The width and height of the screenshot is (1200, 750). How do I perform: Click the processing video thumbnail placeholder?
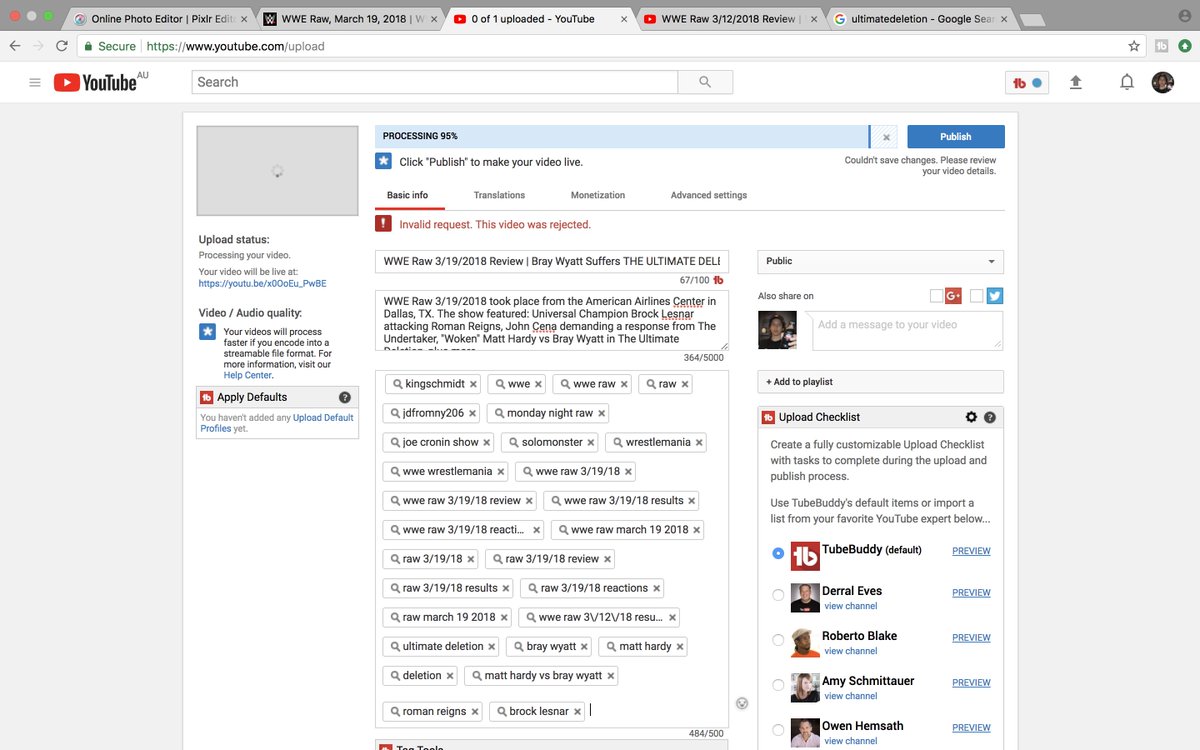coord(277,171)
